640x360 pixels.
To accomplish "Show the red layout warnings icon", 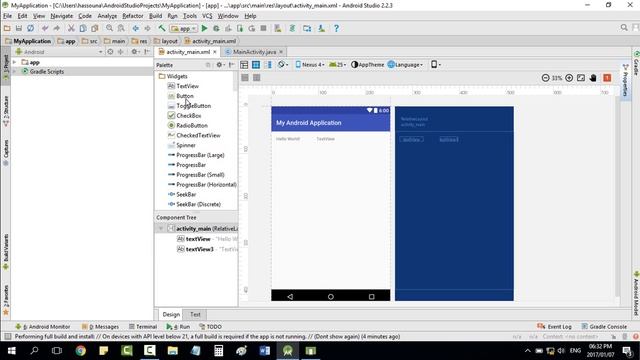I will [607, 78].
